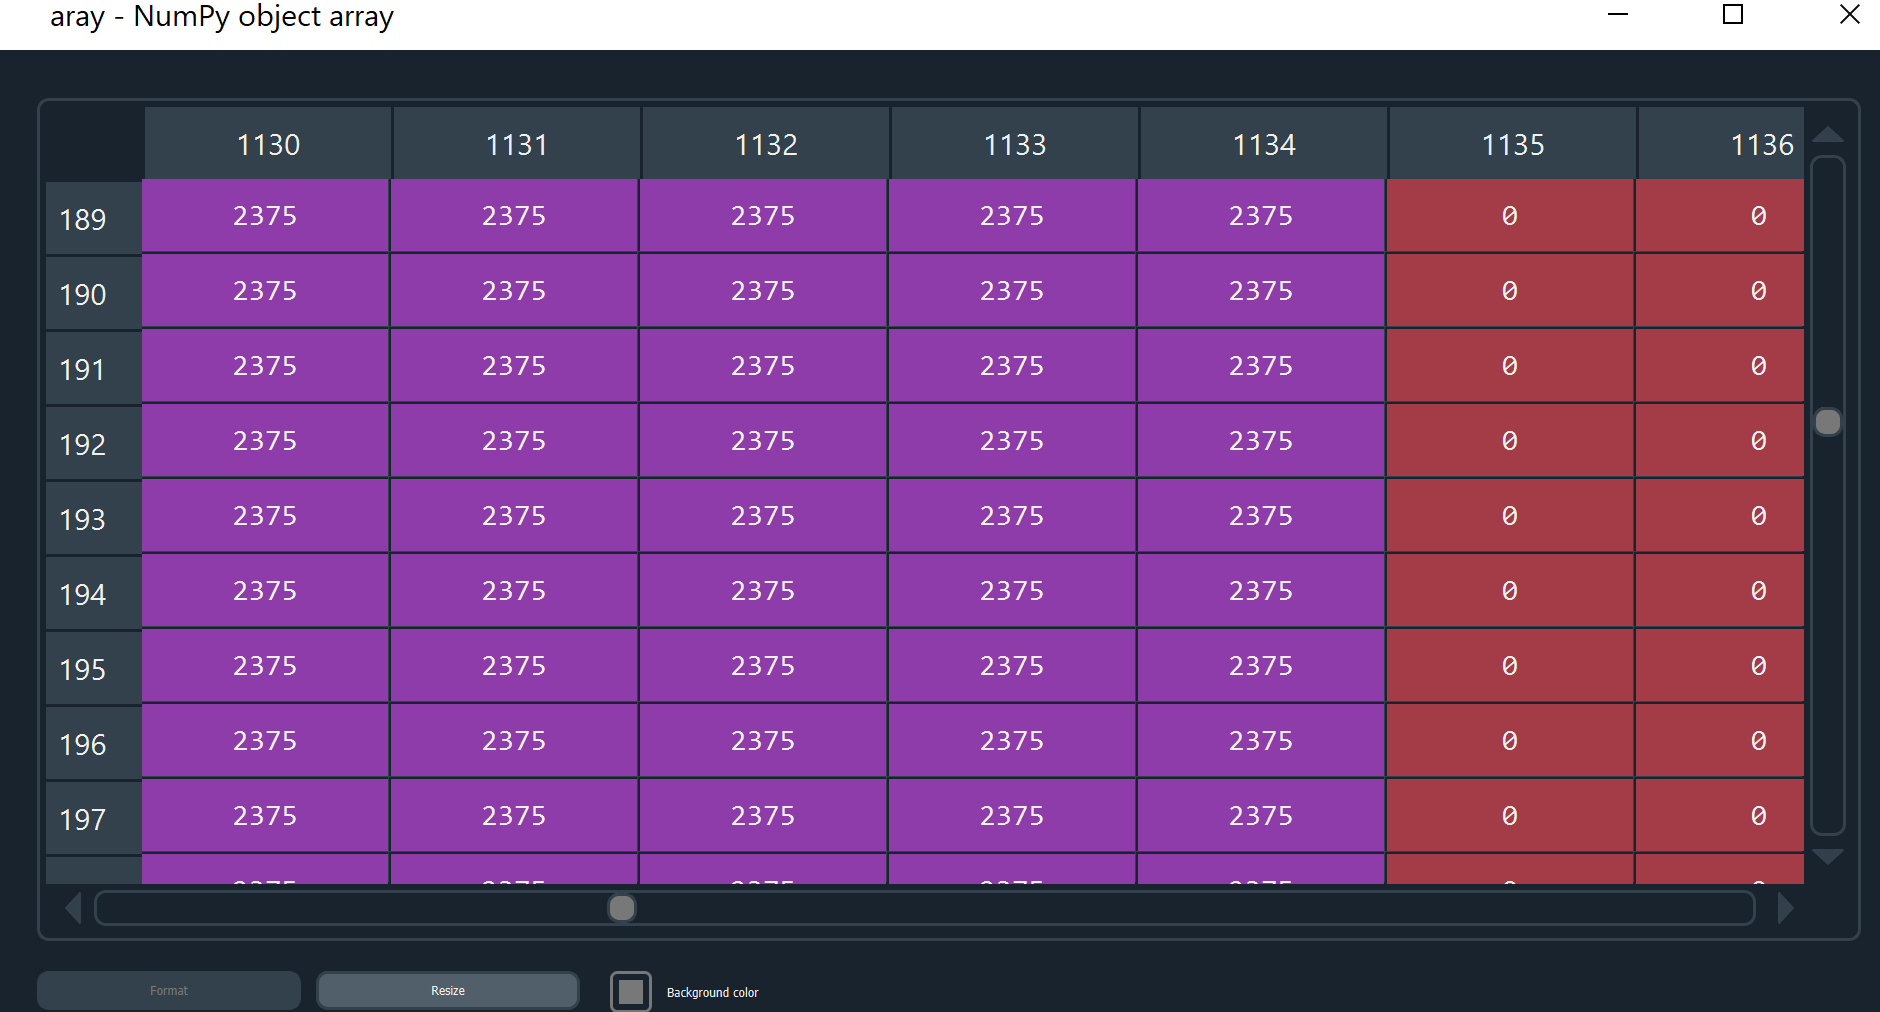Select column header 1130
This screenshot has height=1012, width=1880.
click(268, 144)
